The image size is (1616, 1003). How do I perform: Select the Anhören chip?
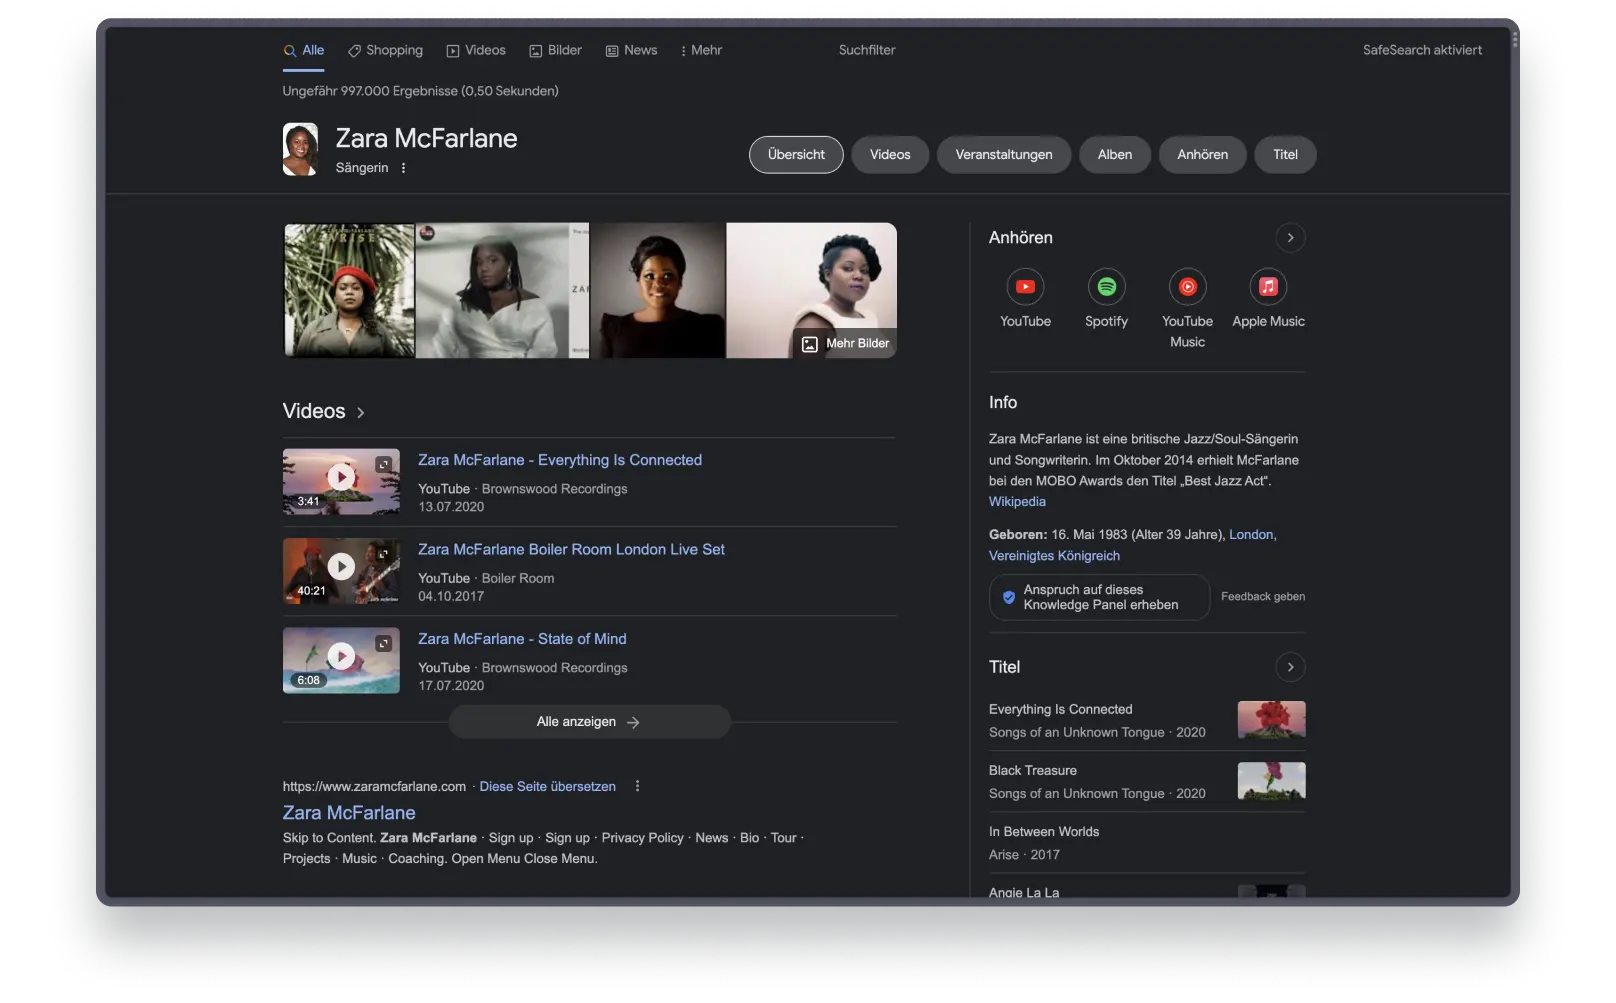point(1202,155)
